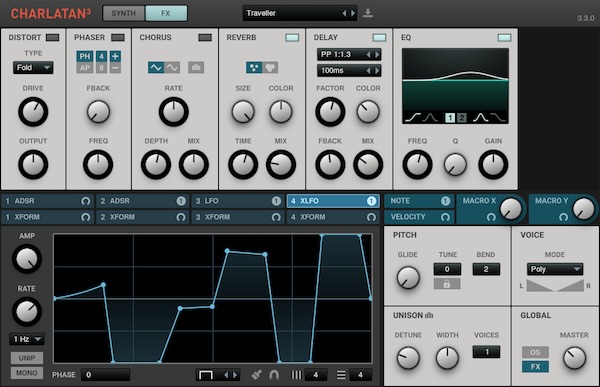Image resolution: width=600 pixels, height=387 pixels.
Task: Toggle the OS oversampling button
Action: [x=535, y=352]
